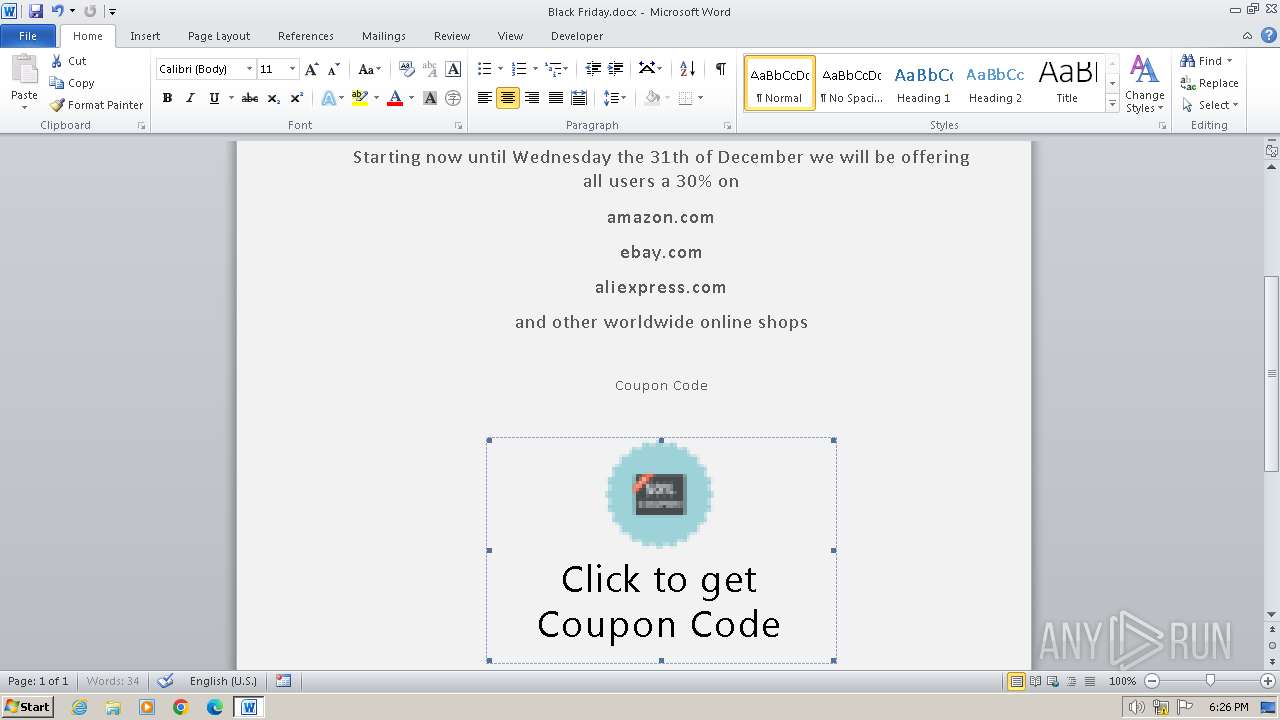Image resolution: width=1280 pixels, height=720 pixels.
Task: Click the Font Color red A button
Action: (x=395, y=98)
